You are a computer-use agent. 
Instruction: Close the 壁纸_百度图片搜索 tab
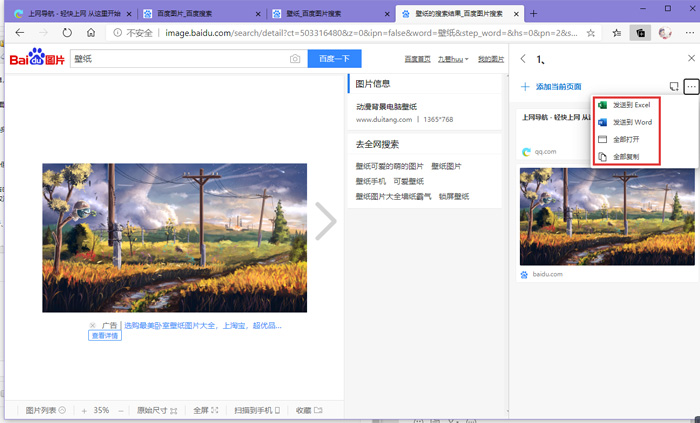387,14
